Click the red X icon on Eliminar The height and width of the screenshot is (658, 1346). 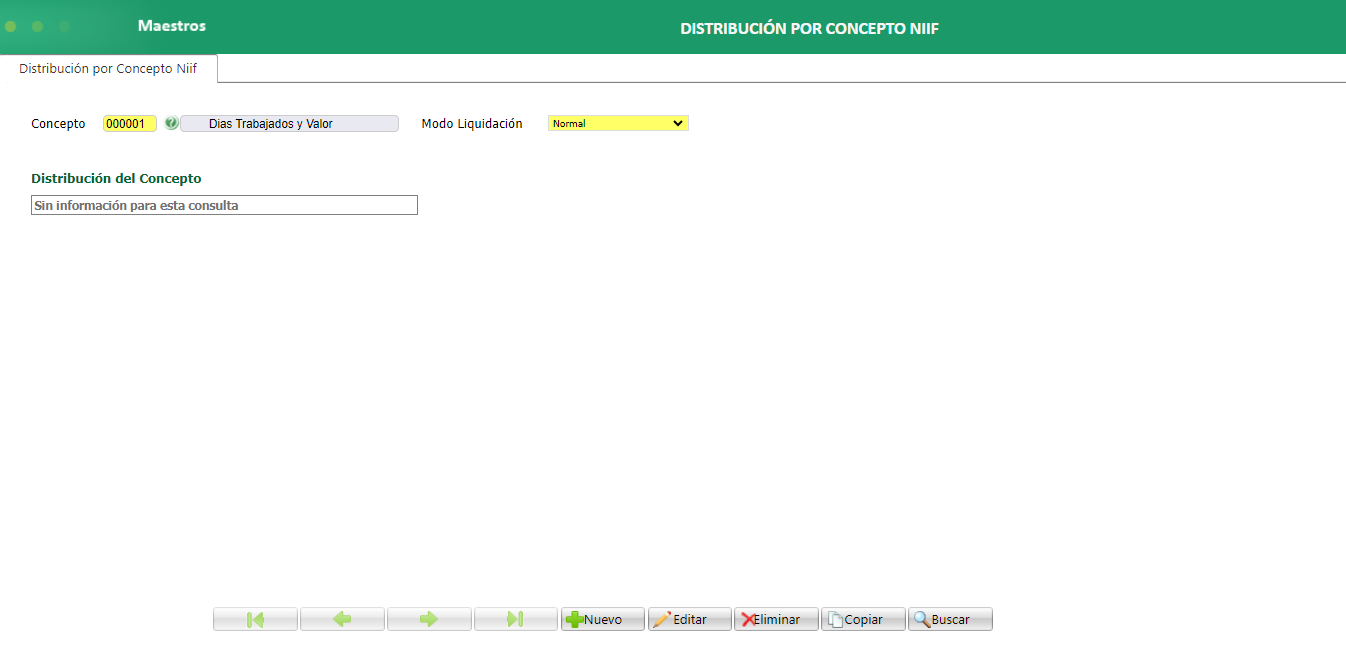(748, 618)
